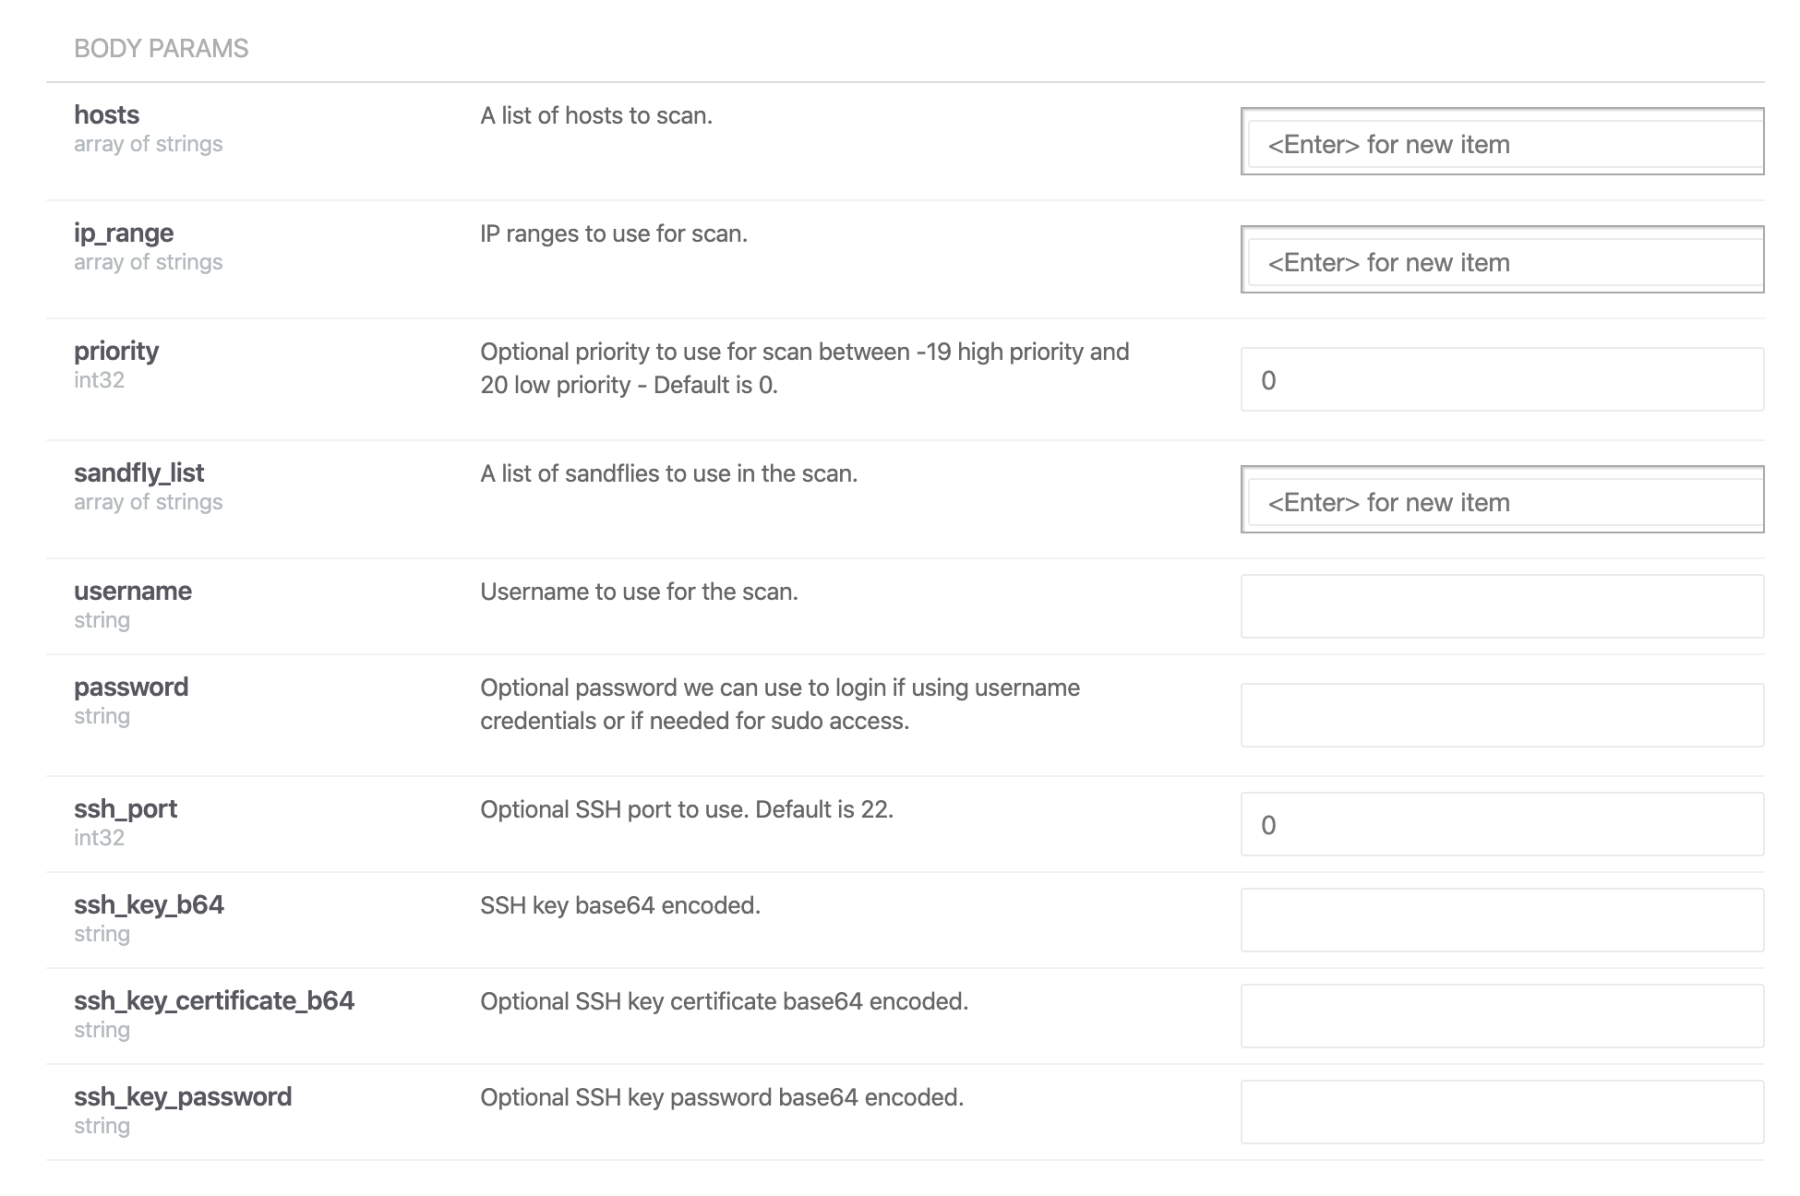
Task: Click the priority parameter label
Action: tap(116, 351)
